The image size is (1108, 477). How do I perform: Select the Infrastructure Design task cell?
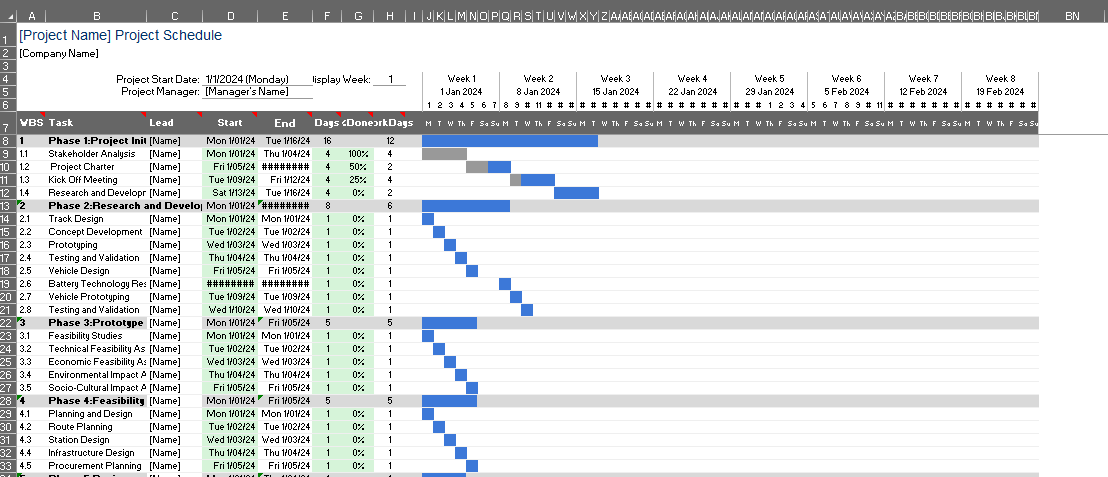[96, 453]
